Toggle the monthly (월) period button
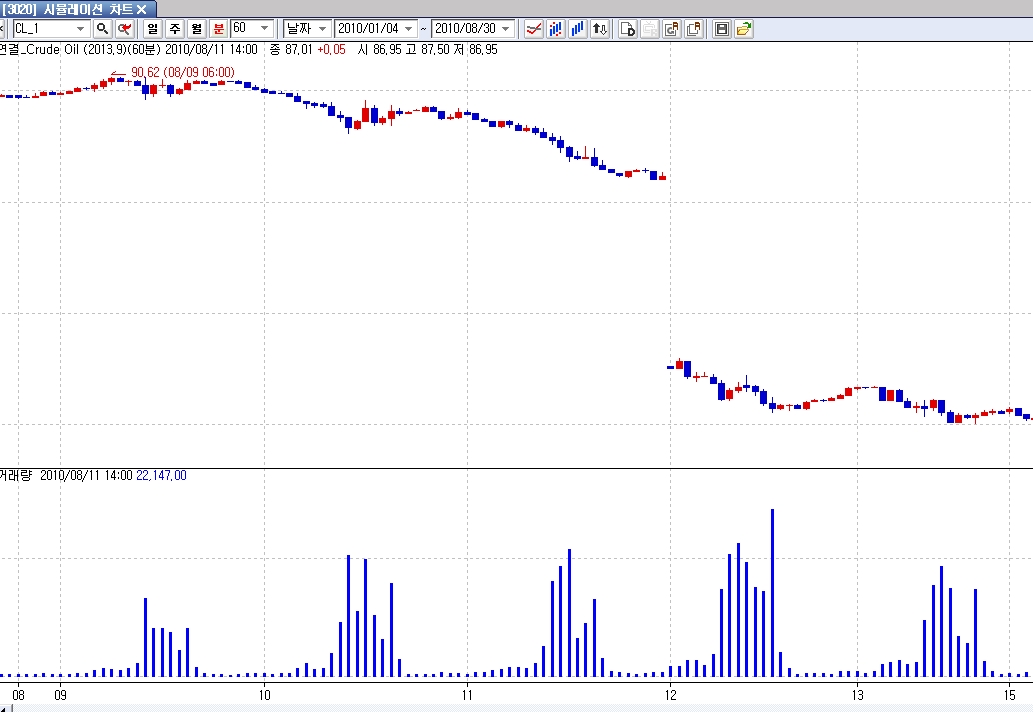1033x712 pixels. [x=196, y=29]
